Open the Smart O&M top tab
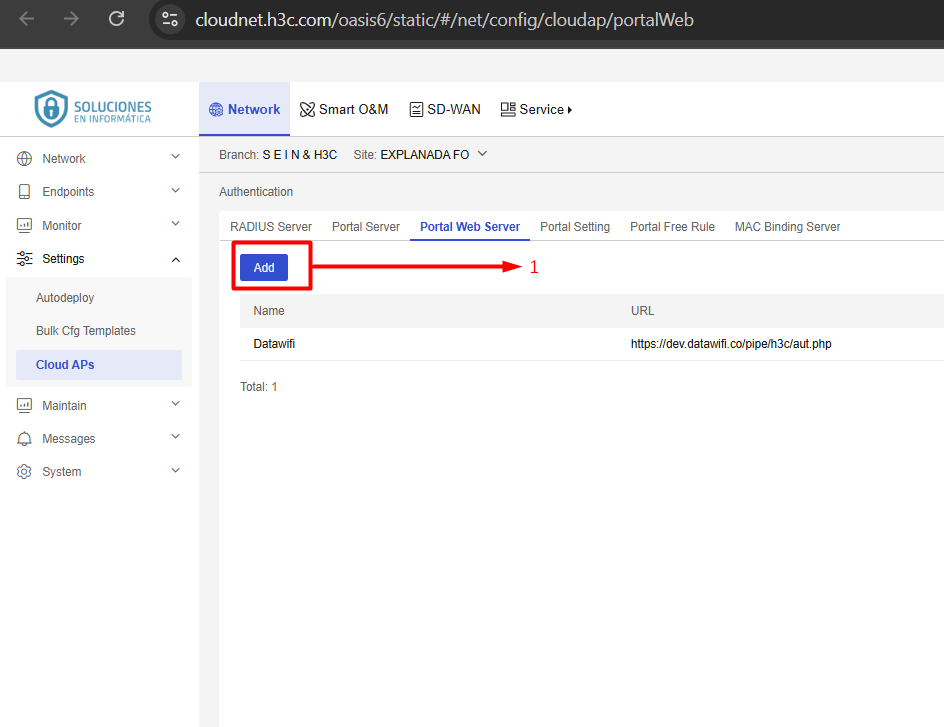 tap(344, 110)
